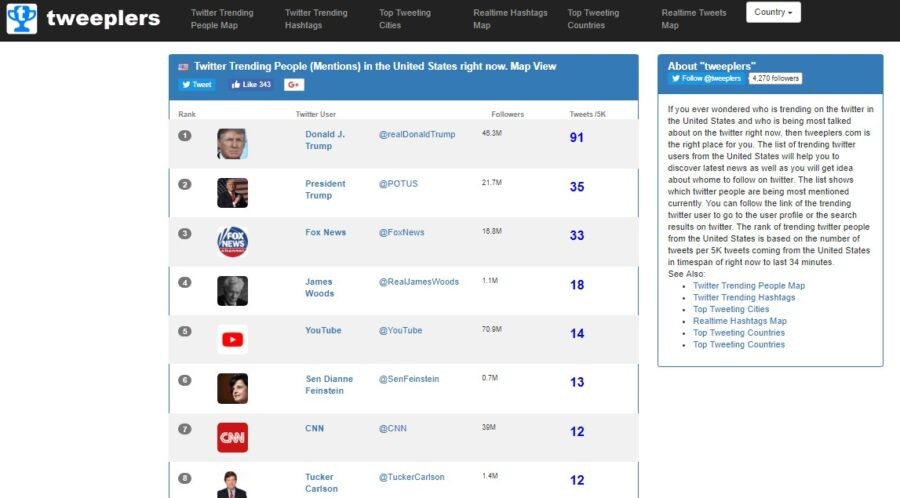The width and height of the screenshot is (900, 498).
Task: Open the @FoxNews handle link
Action: pyautogui.click(x=401, y=232)
